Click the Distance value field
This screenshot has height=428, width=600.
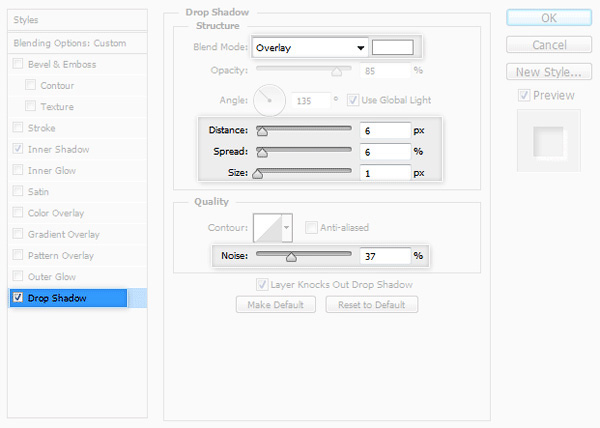[x=385, y=131]
